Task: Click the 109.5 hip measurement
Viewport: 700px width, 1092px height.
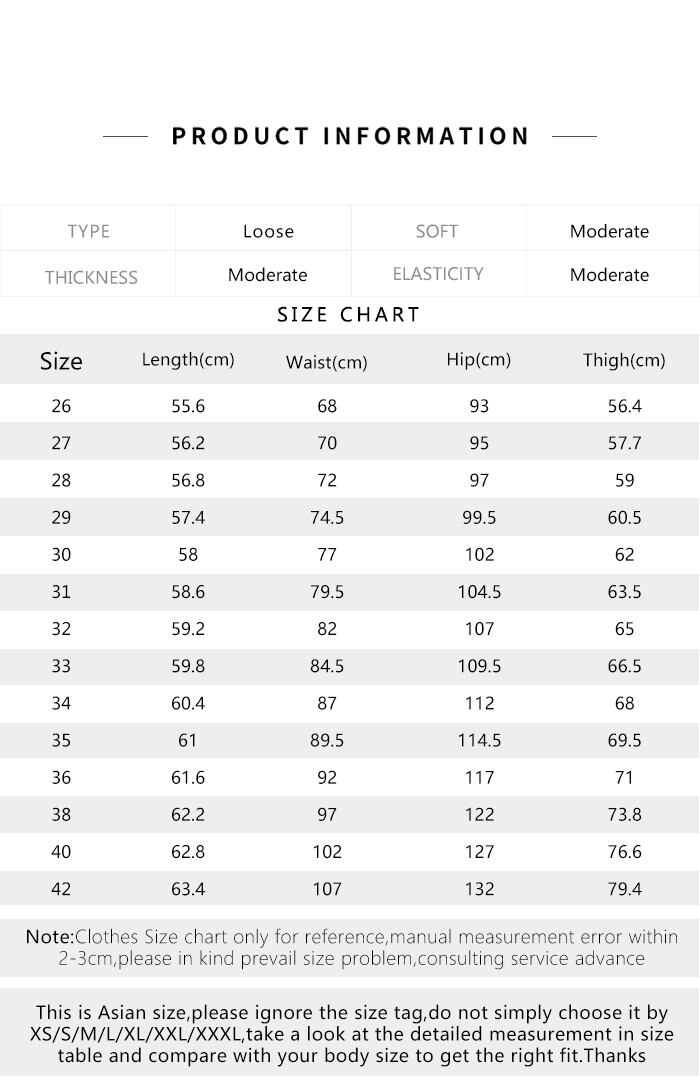Action: (479, 666)
